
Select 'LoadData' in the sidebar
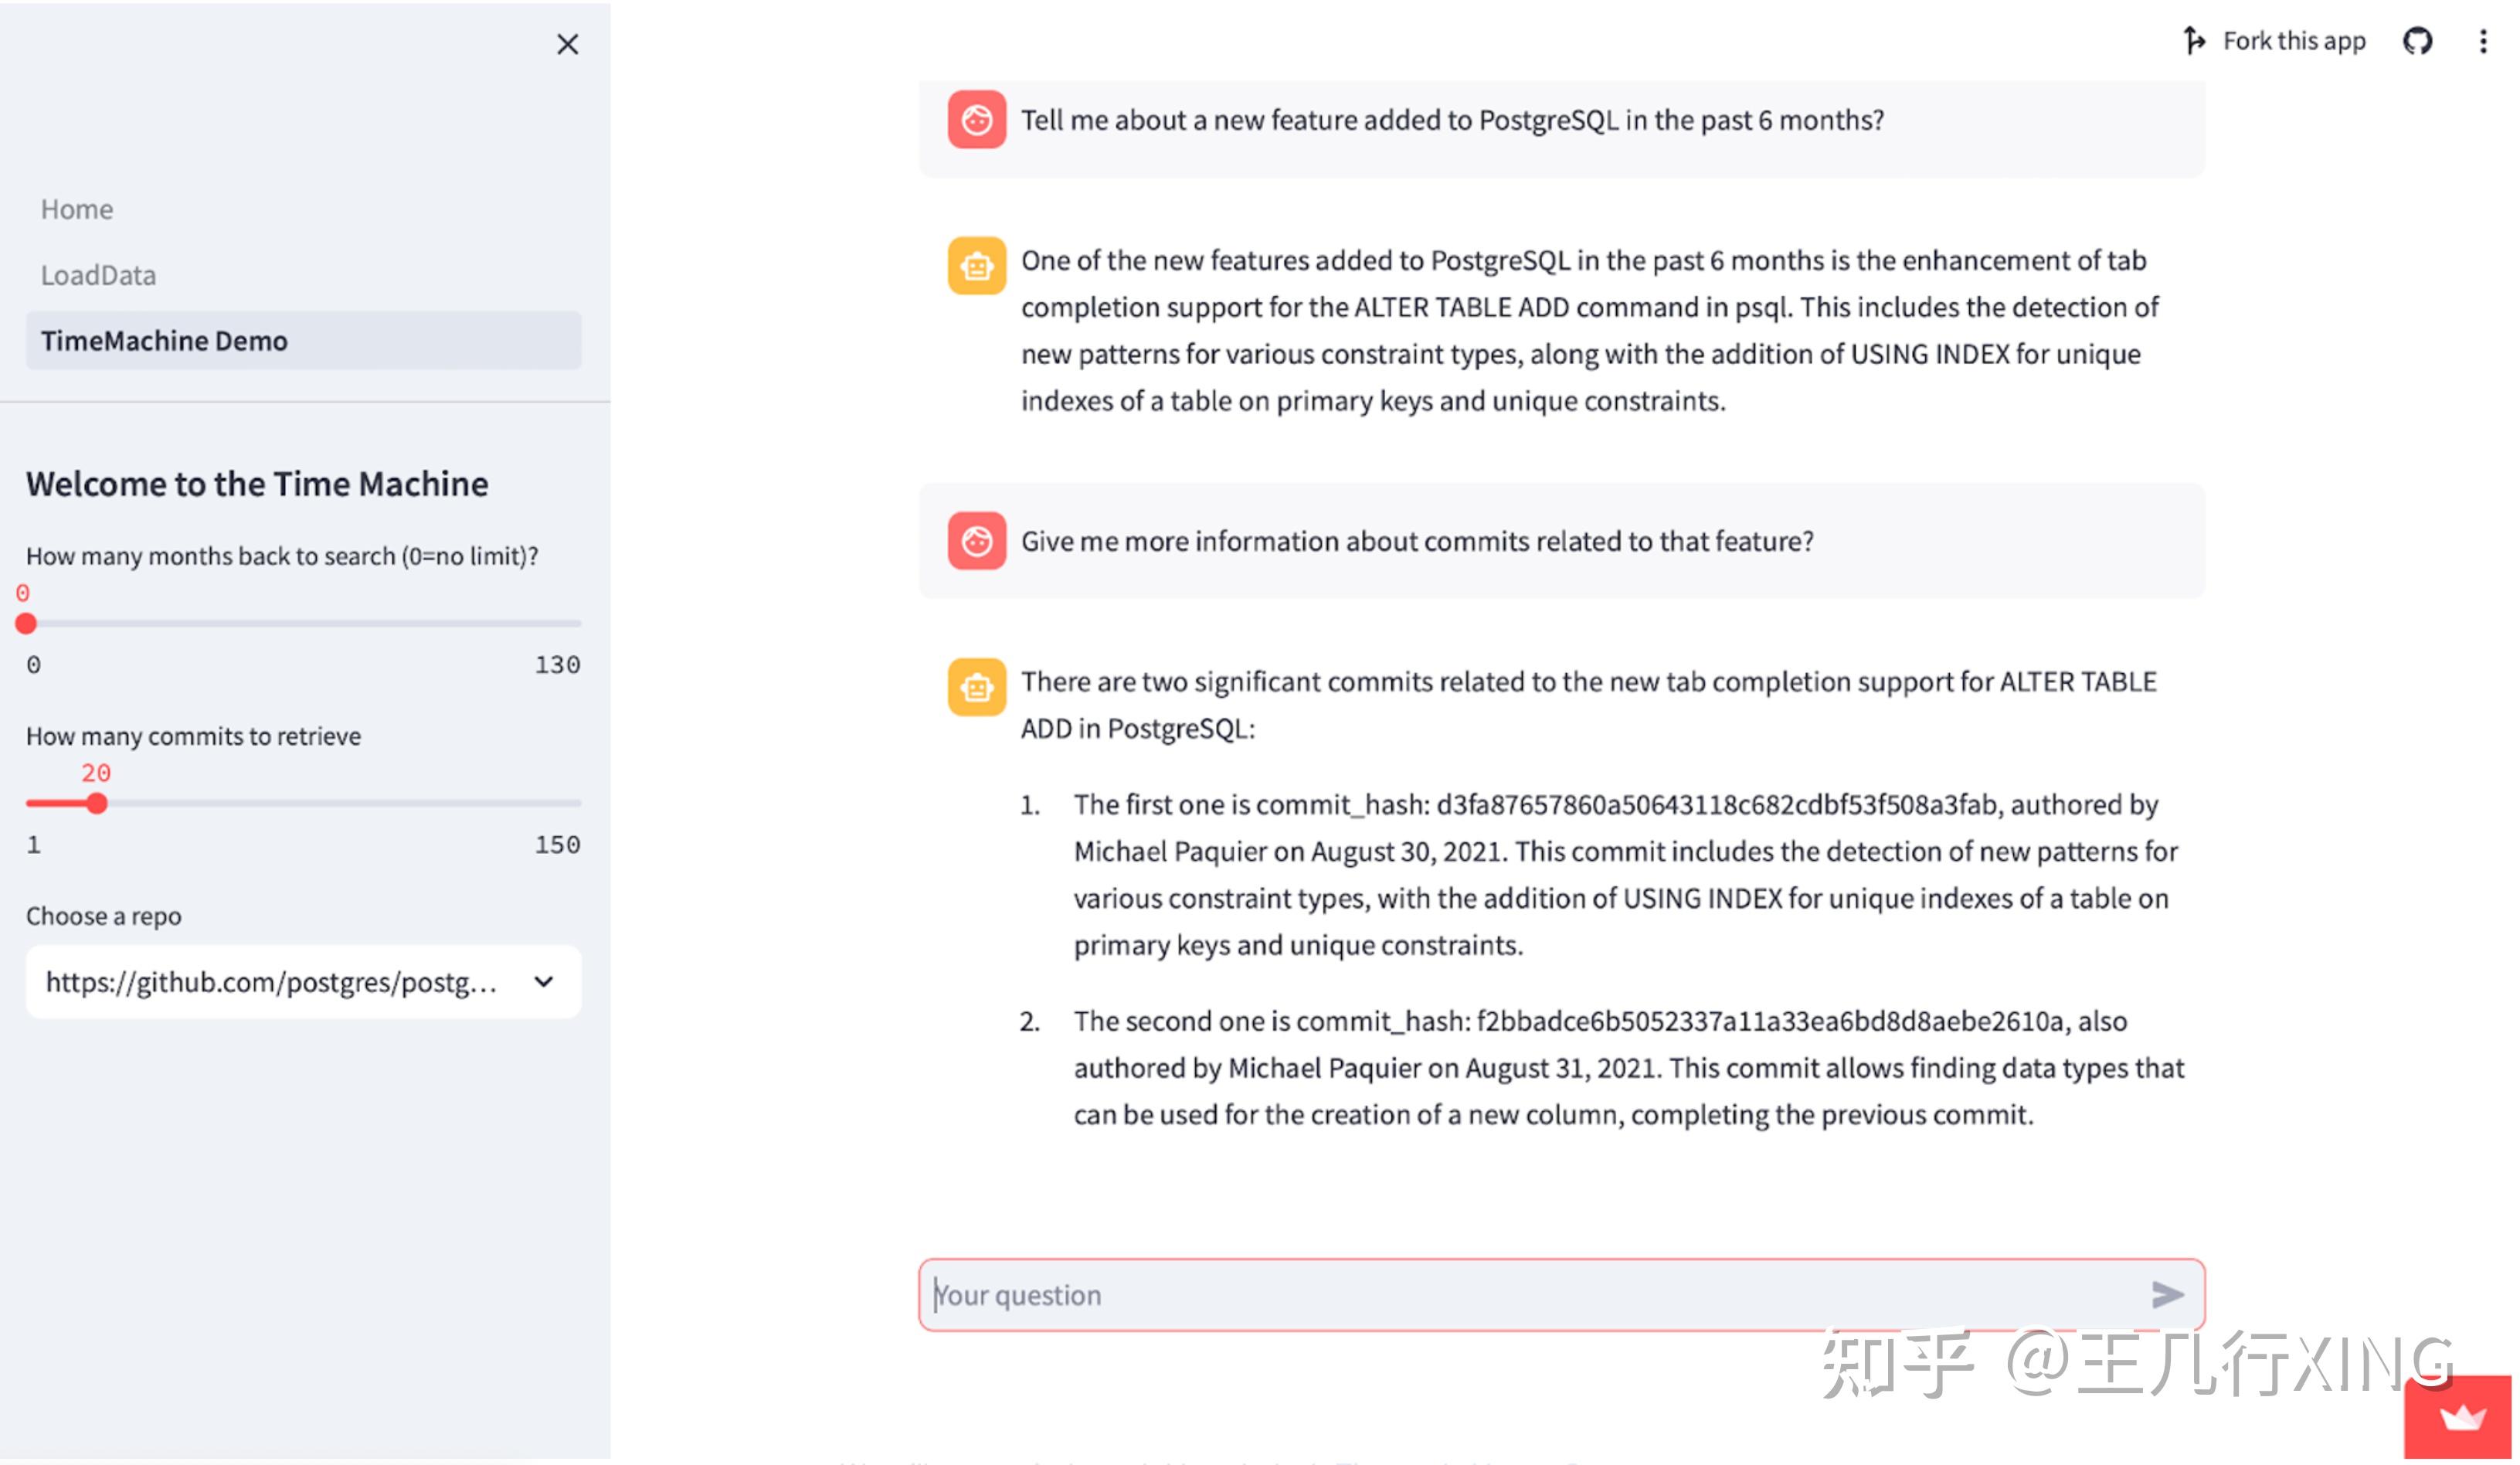[x=98, y=274]
